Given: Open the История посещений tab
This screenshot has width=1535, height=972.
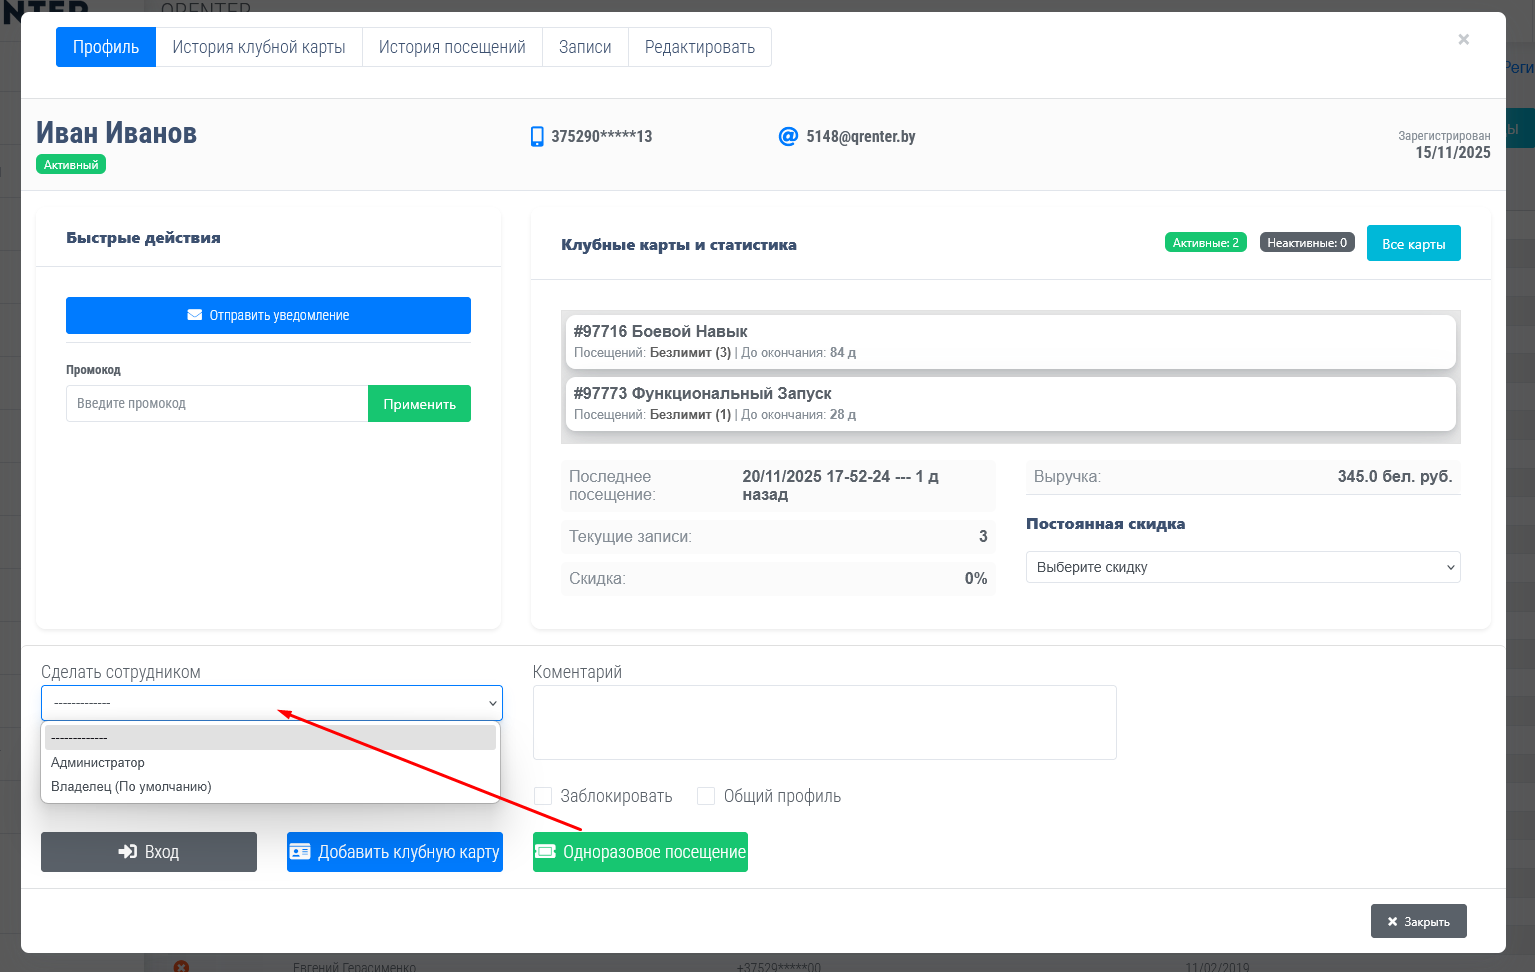Looking at the screenshot, I should click(x=451, y=47).
